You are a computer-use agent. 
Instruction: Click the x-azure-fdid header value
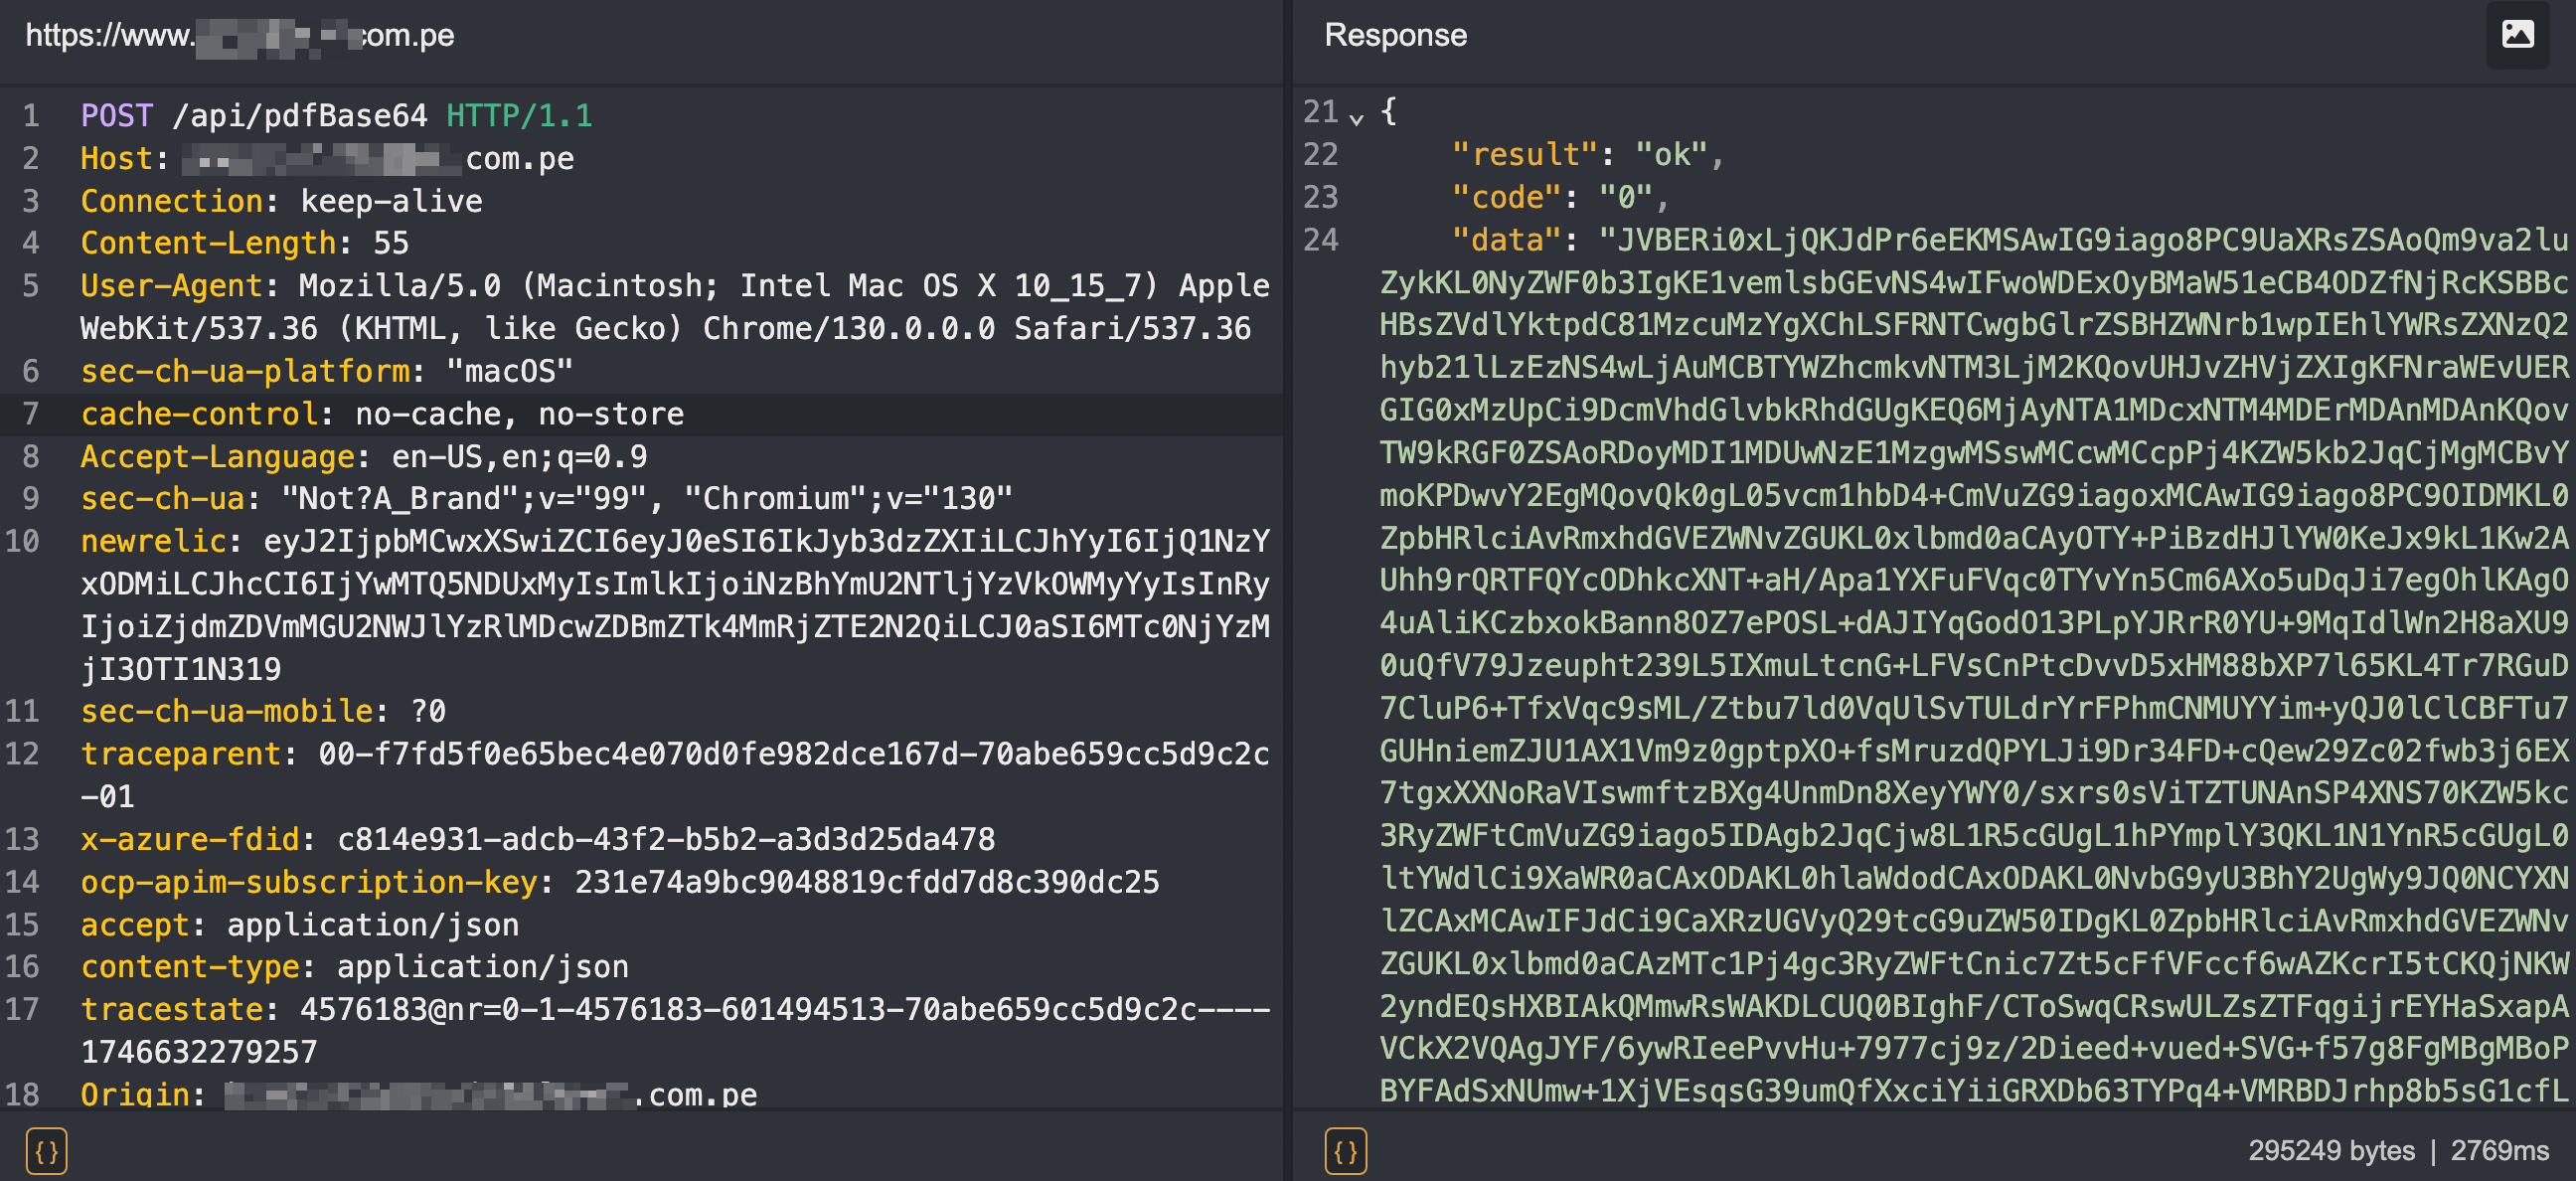pos(666,839)
